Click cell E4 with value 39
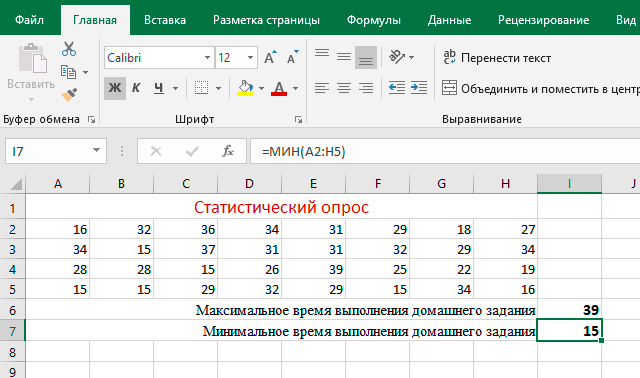Viewport: 640px width, 378px height. pyautogui.click(x=313, y=269)
